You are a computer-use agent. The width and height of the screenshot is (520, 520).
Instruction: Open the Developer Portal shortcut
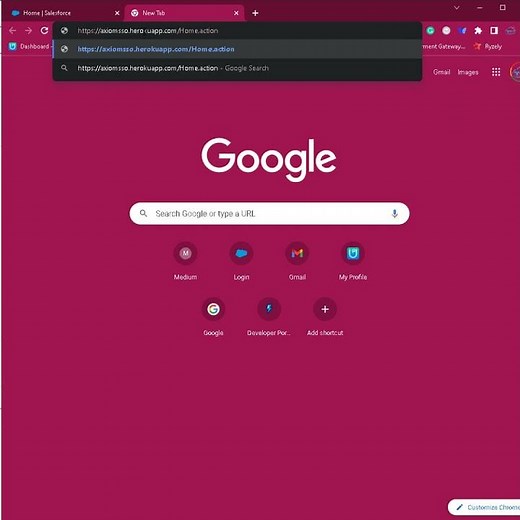[269, 317]
